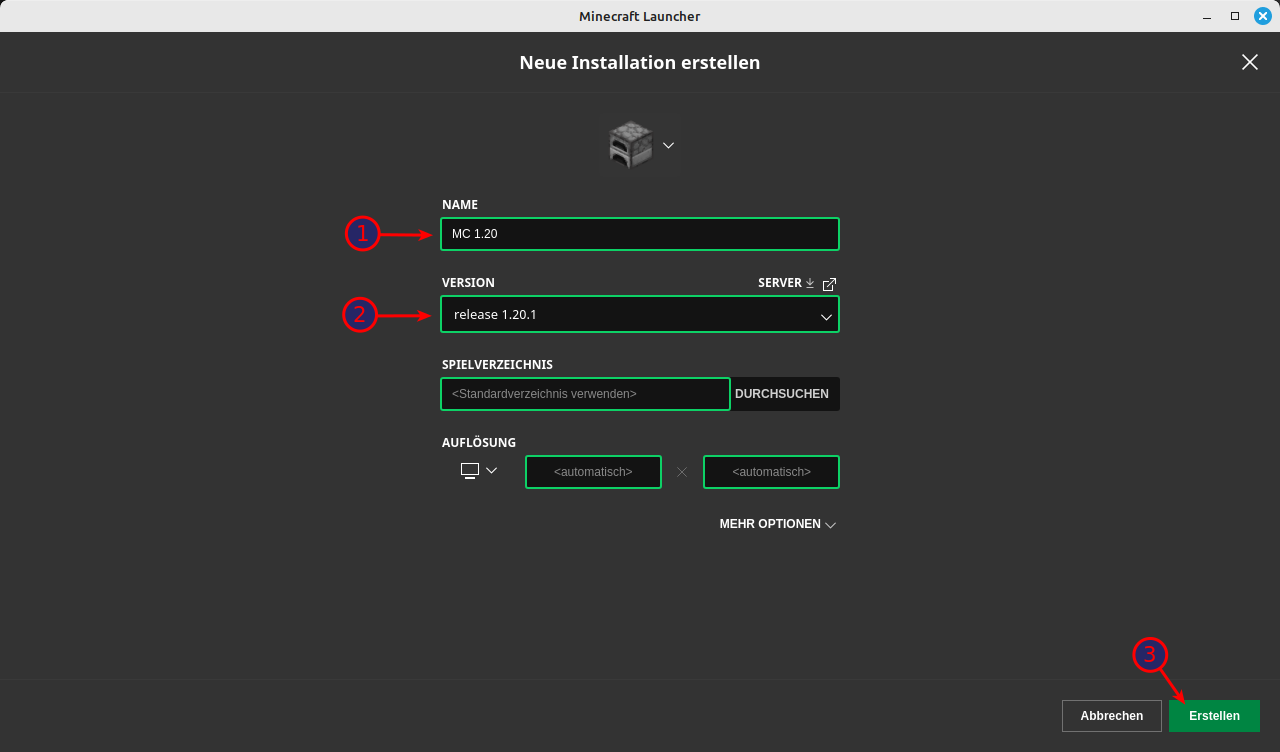Focus the Spielverzeichnis directory field

pyautogui.click(x=585, y=394)
